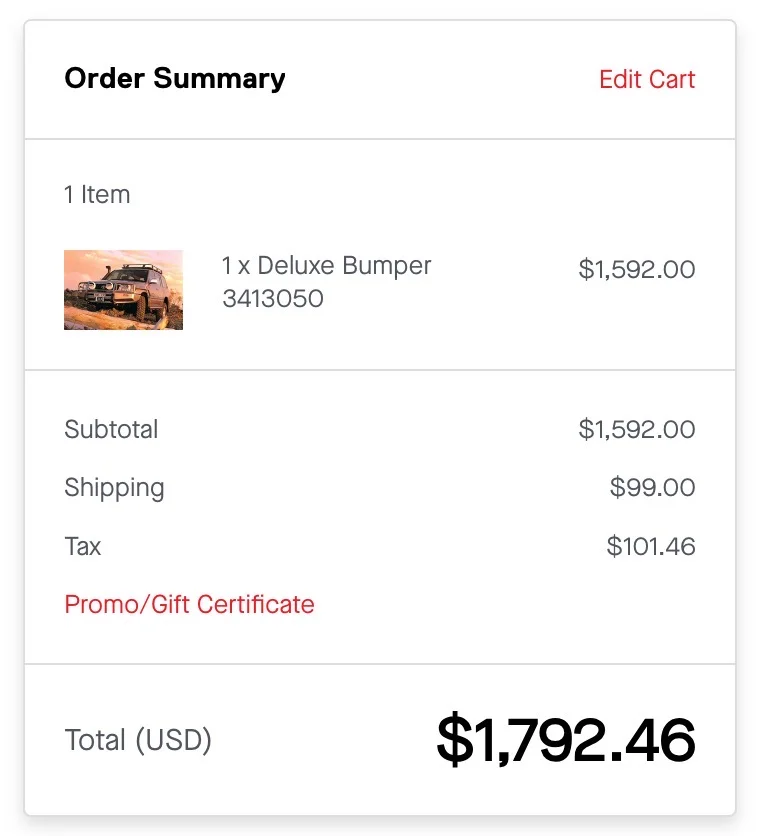Click the Subtotal label
The image size is (758, 836).
point(111,430)
